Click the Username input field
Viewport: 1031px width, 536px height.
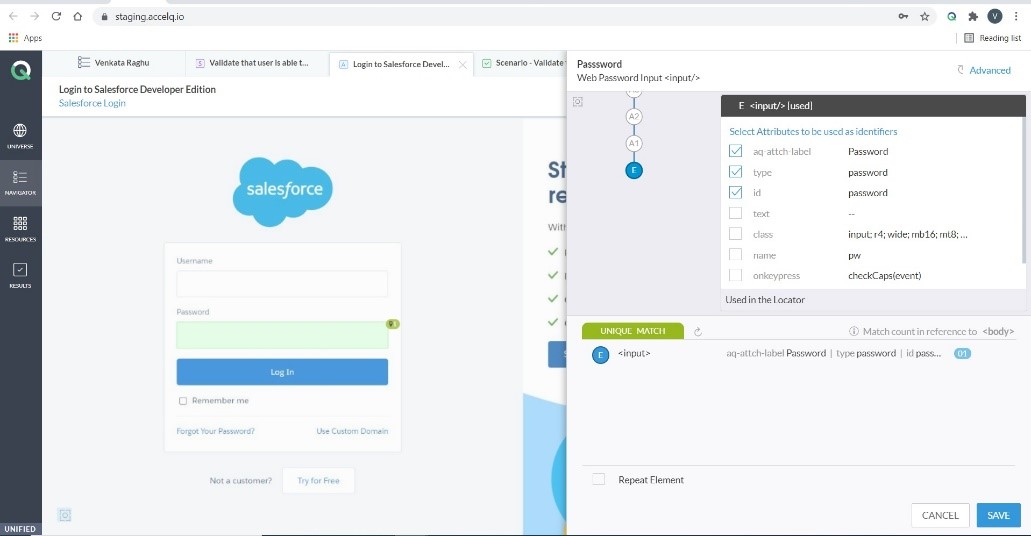point(282,283)
